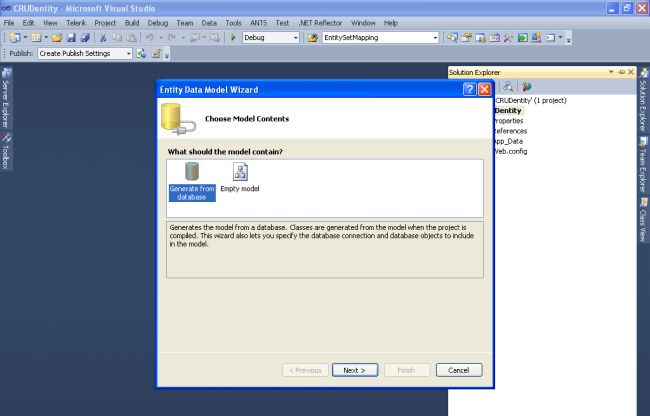Select the Empty model option
This screenshot has width=650, height=416.
[x=240, y=177]
